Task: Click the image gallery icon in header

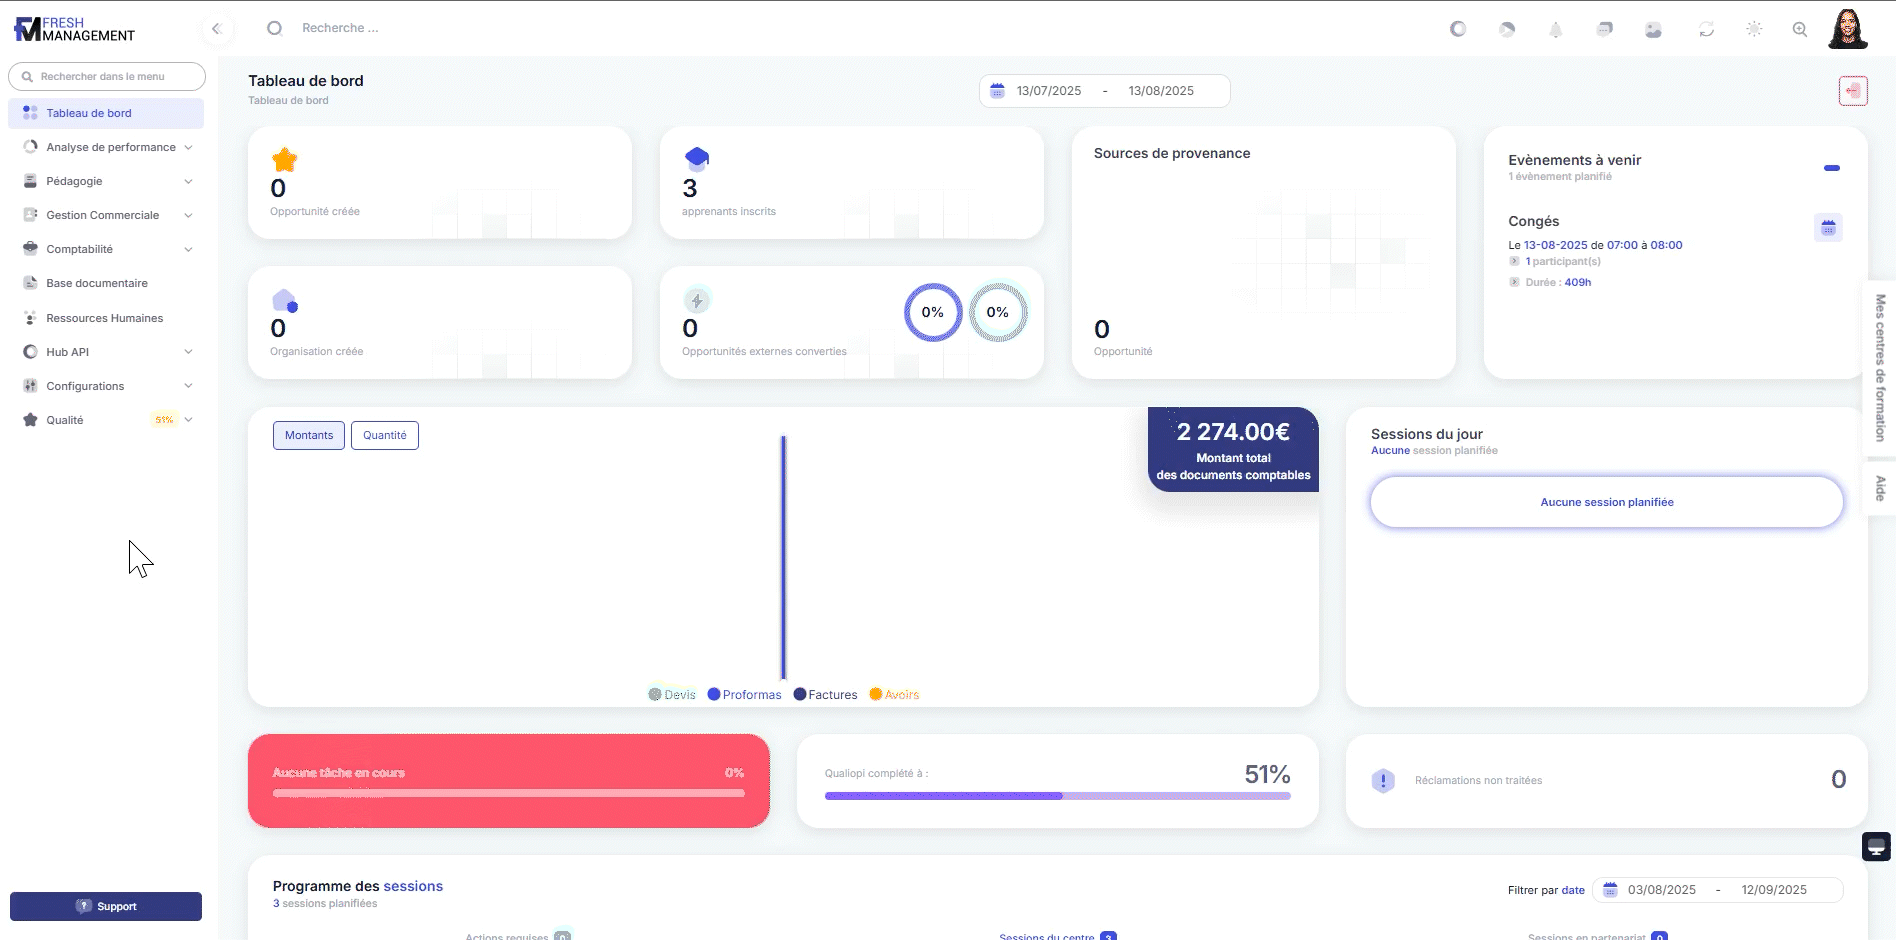Action: coord(1653,30)
